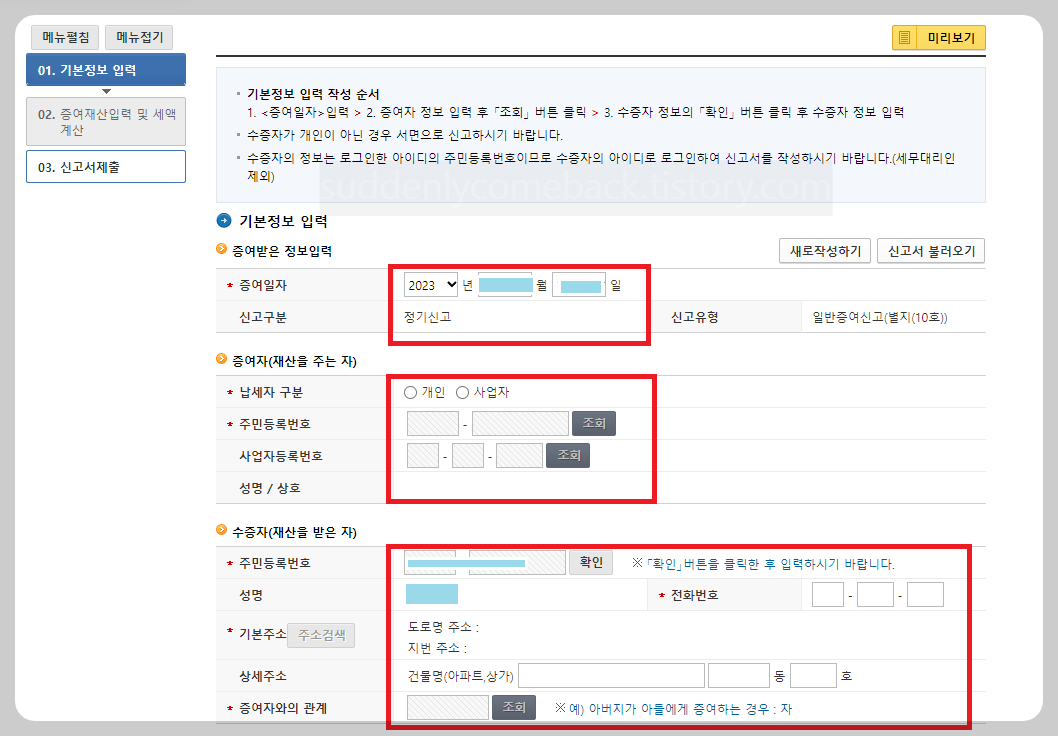
Task: Click the 건물명(아파트,상가) building name field
Action: point(611,675)
